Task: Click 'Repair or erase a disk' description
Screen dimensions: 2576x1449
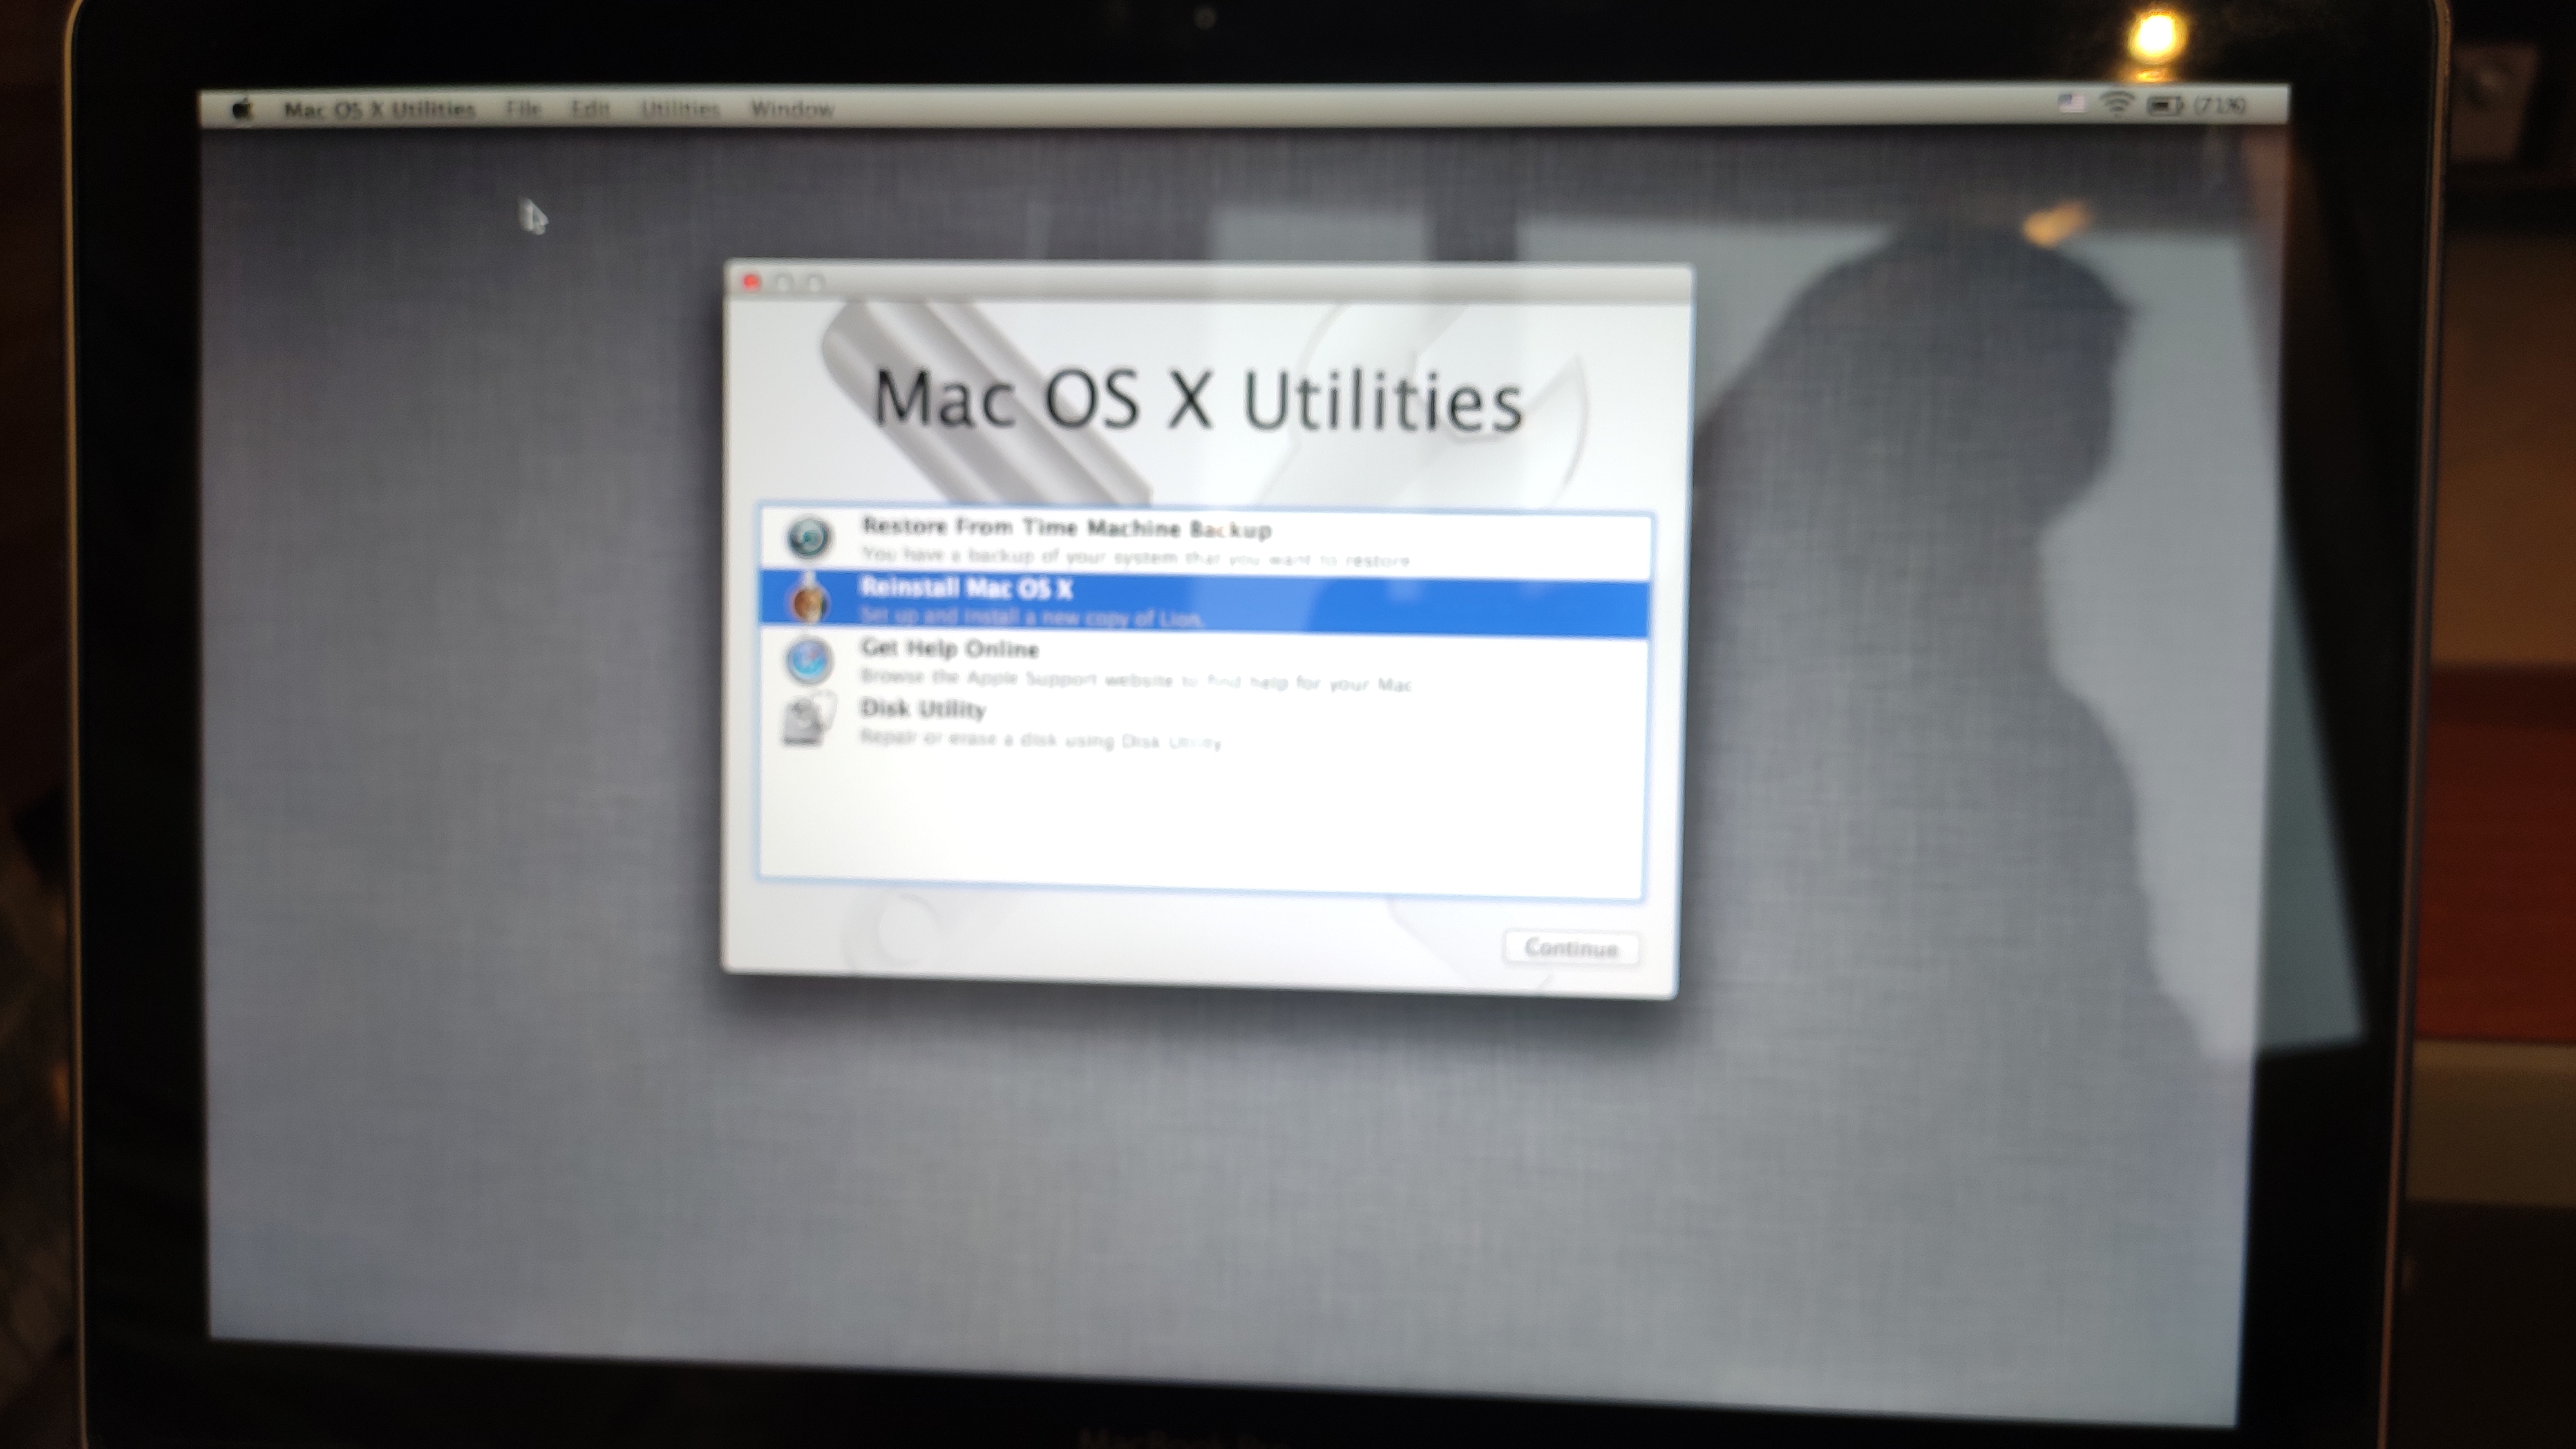Action: (x=1040, y=740)
